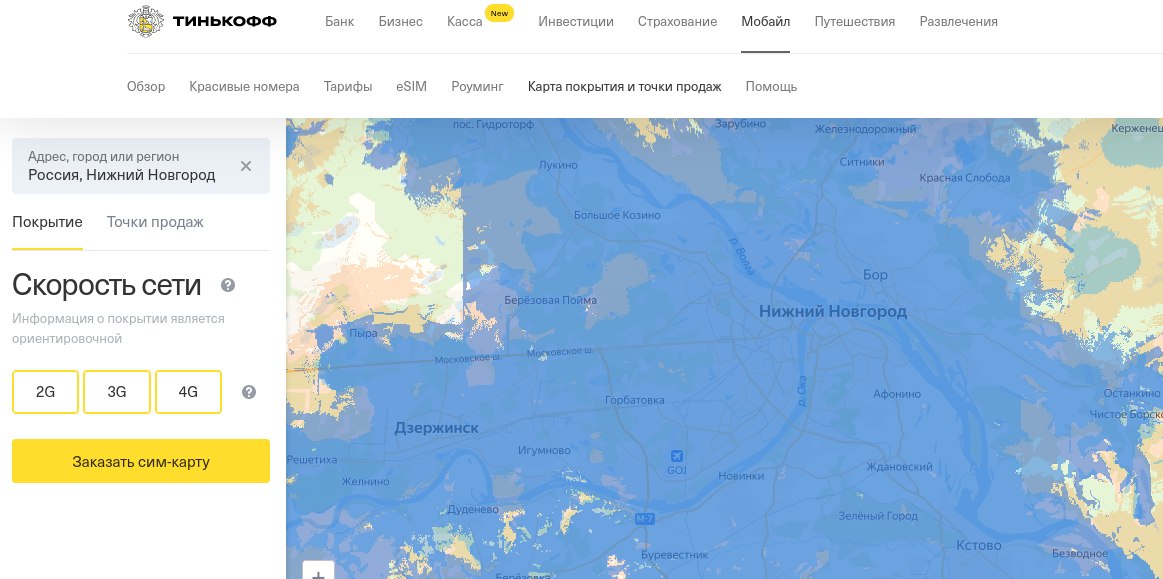Click Ждановский label on map
Image resolution: width=1163 pixels, height=579 pixels.
coord(900,467)
